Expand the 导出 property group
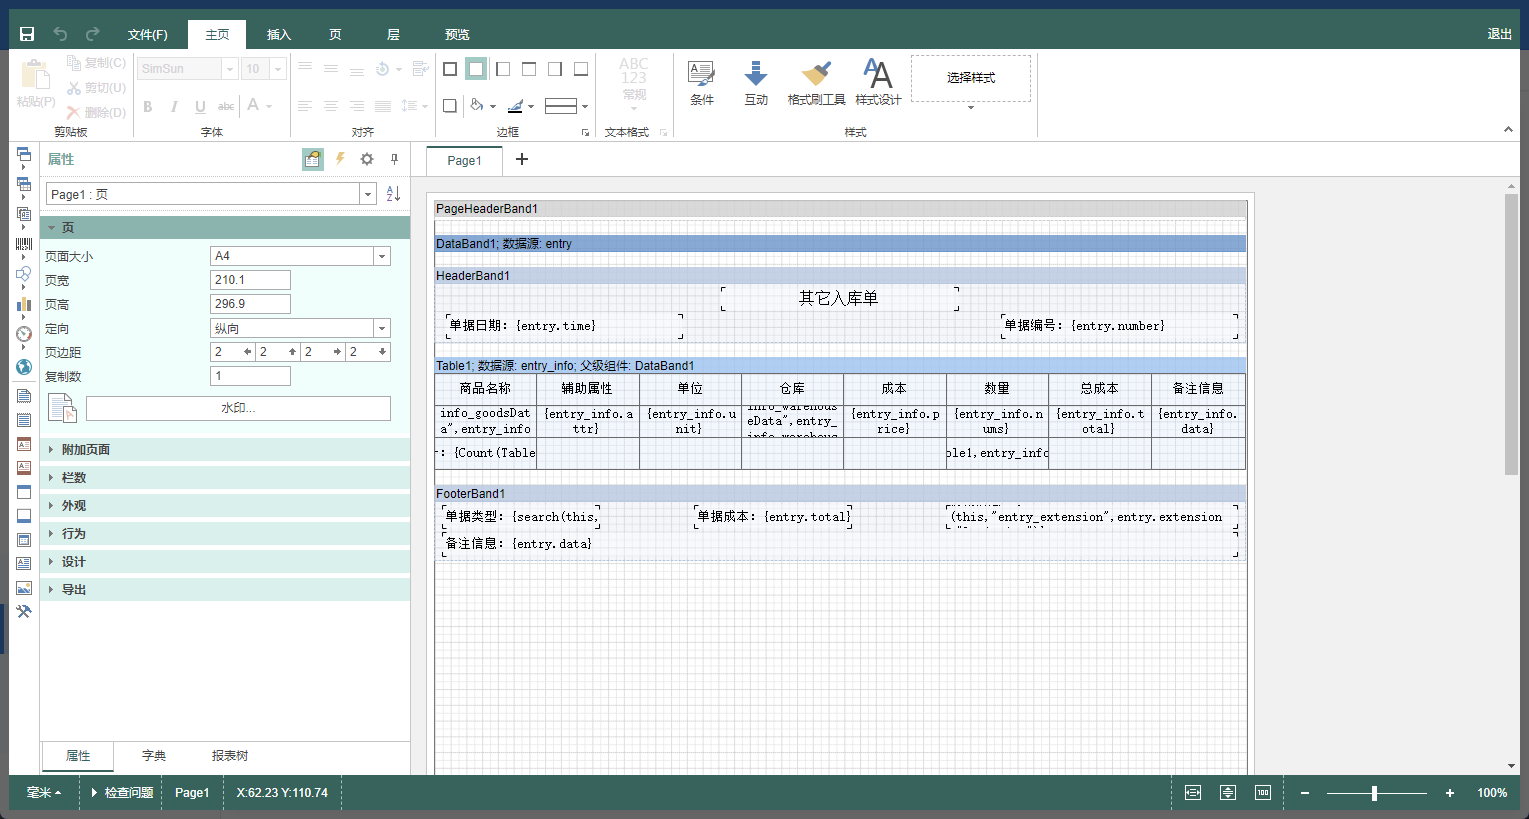Viewport: 1529px width, 819px height. [x=225, y=590]
